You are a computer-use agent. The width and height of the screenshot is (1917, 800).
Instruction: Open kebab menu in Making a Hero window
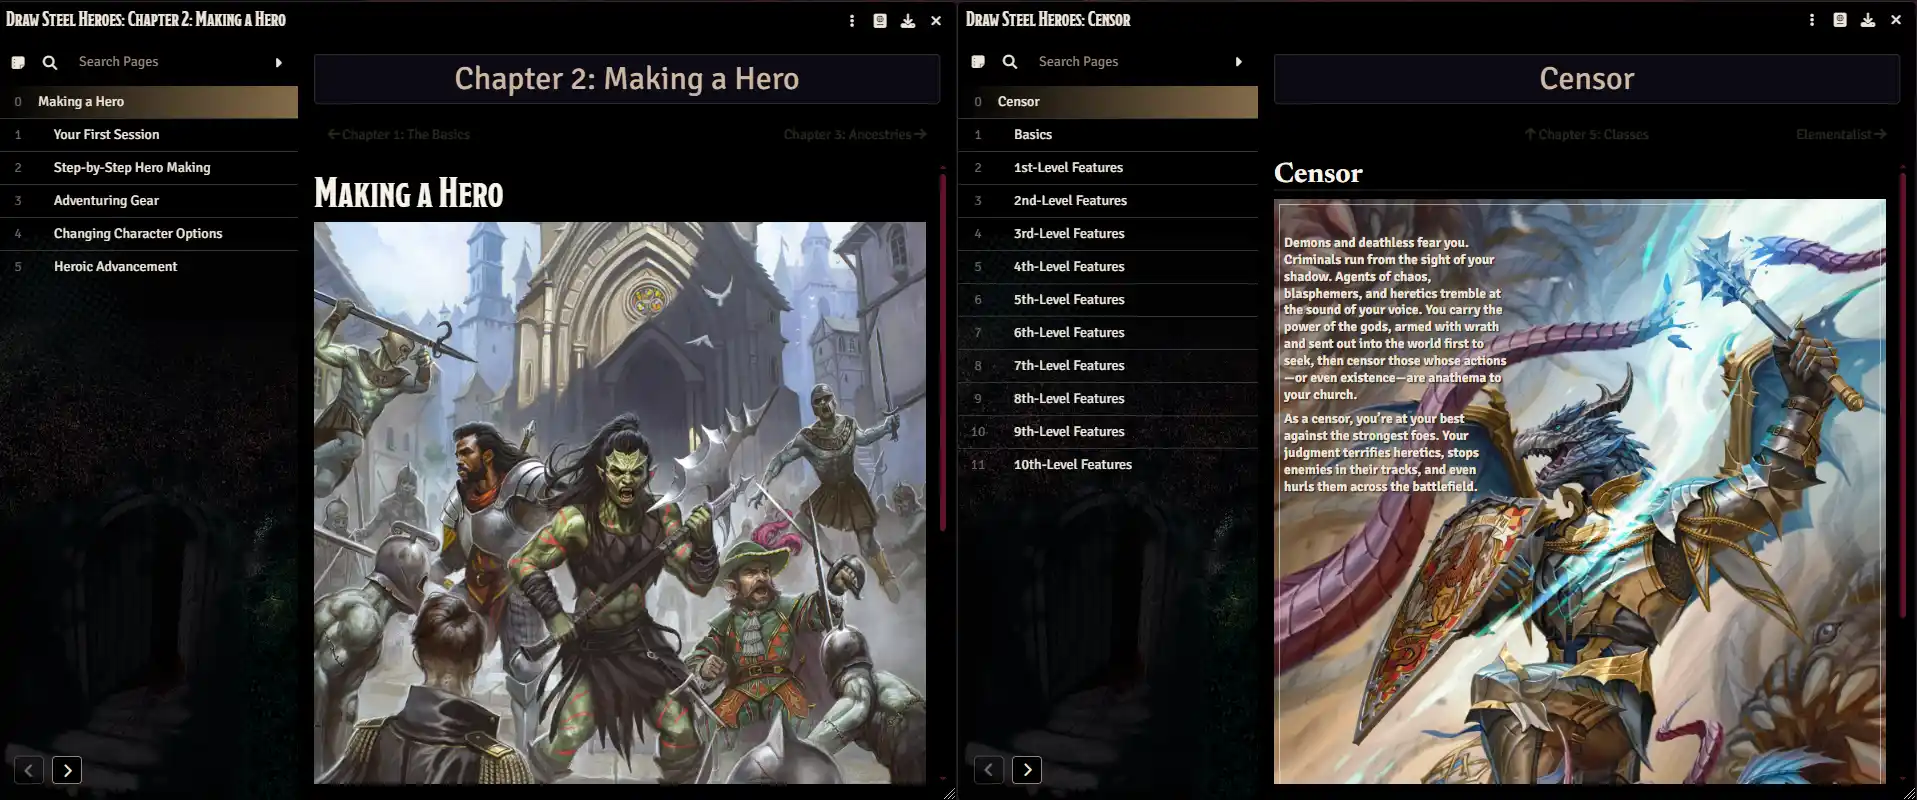[x=852, y=20]
